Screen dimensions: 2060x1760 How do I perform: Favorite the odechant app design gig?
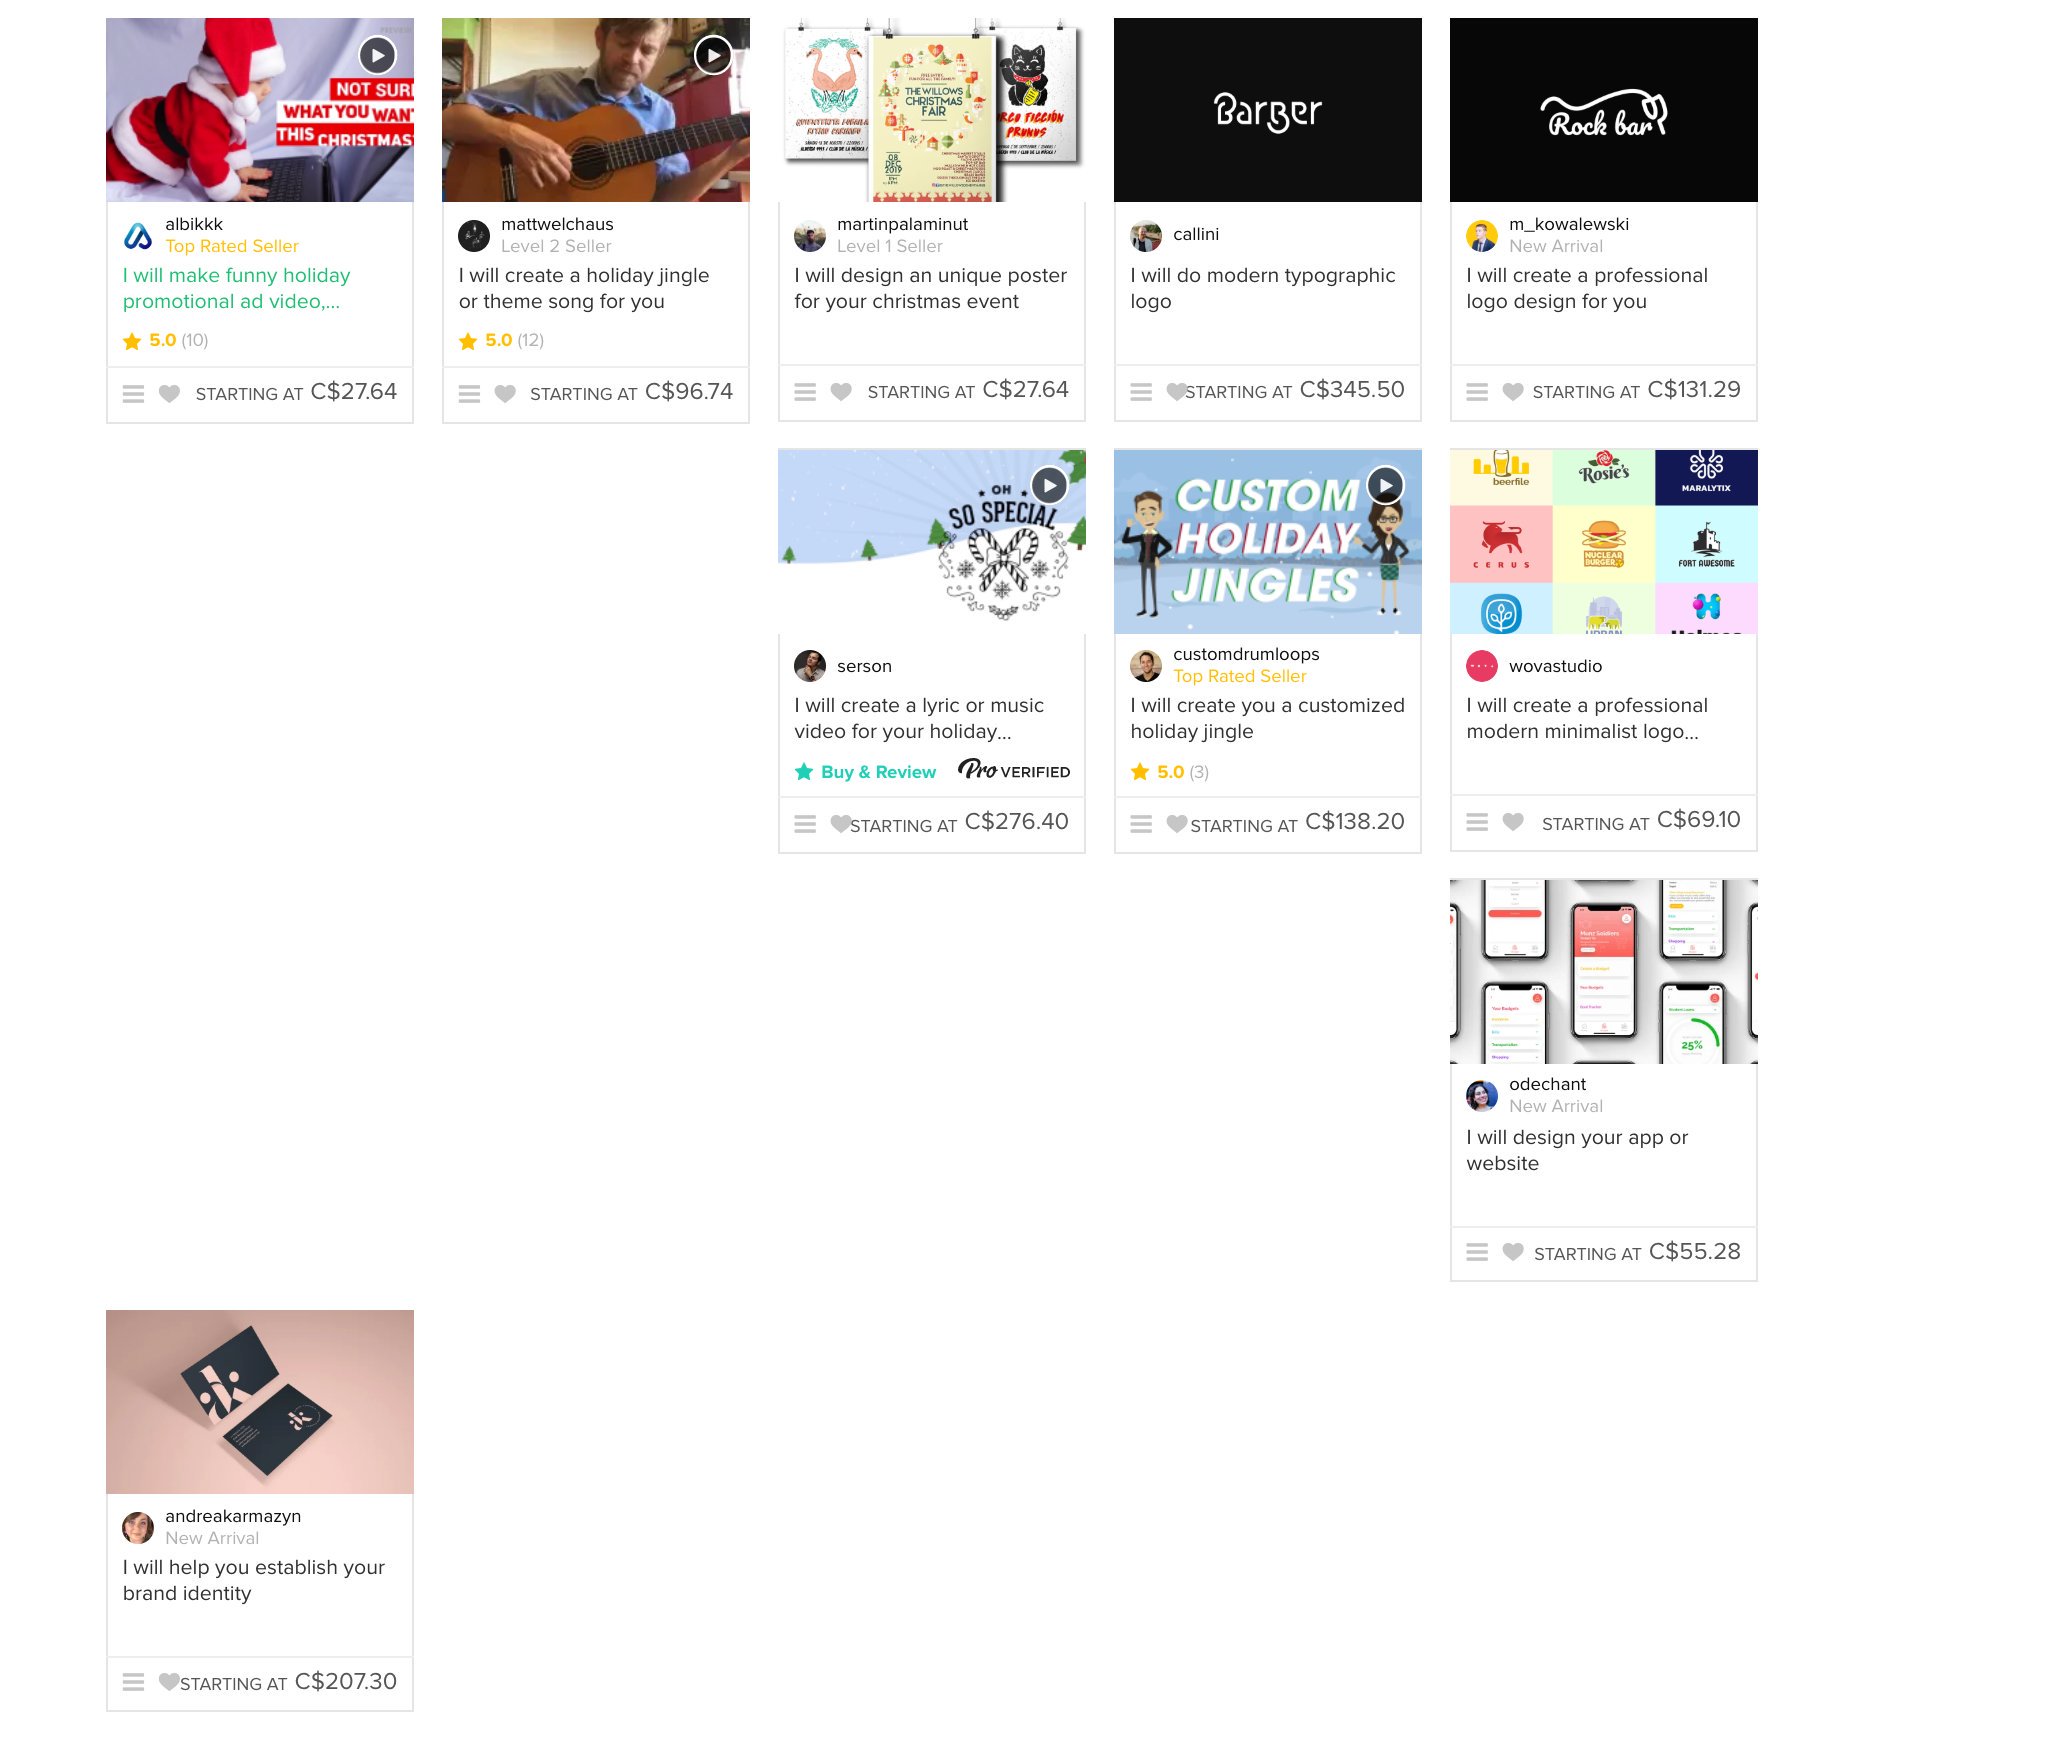coord(1513,1252)
